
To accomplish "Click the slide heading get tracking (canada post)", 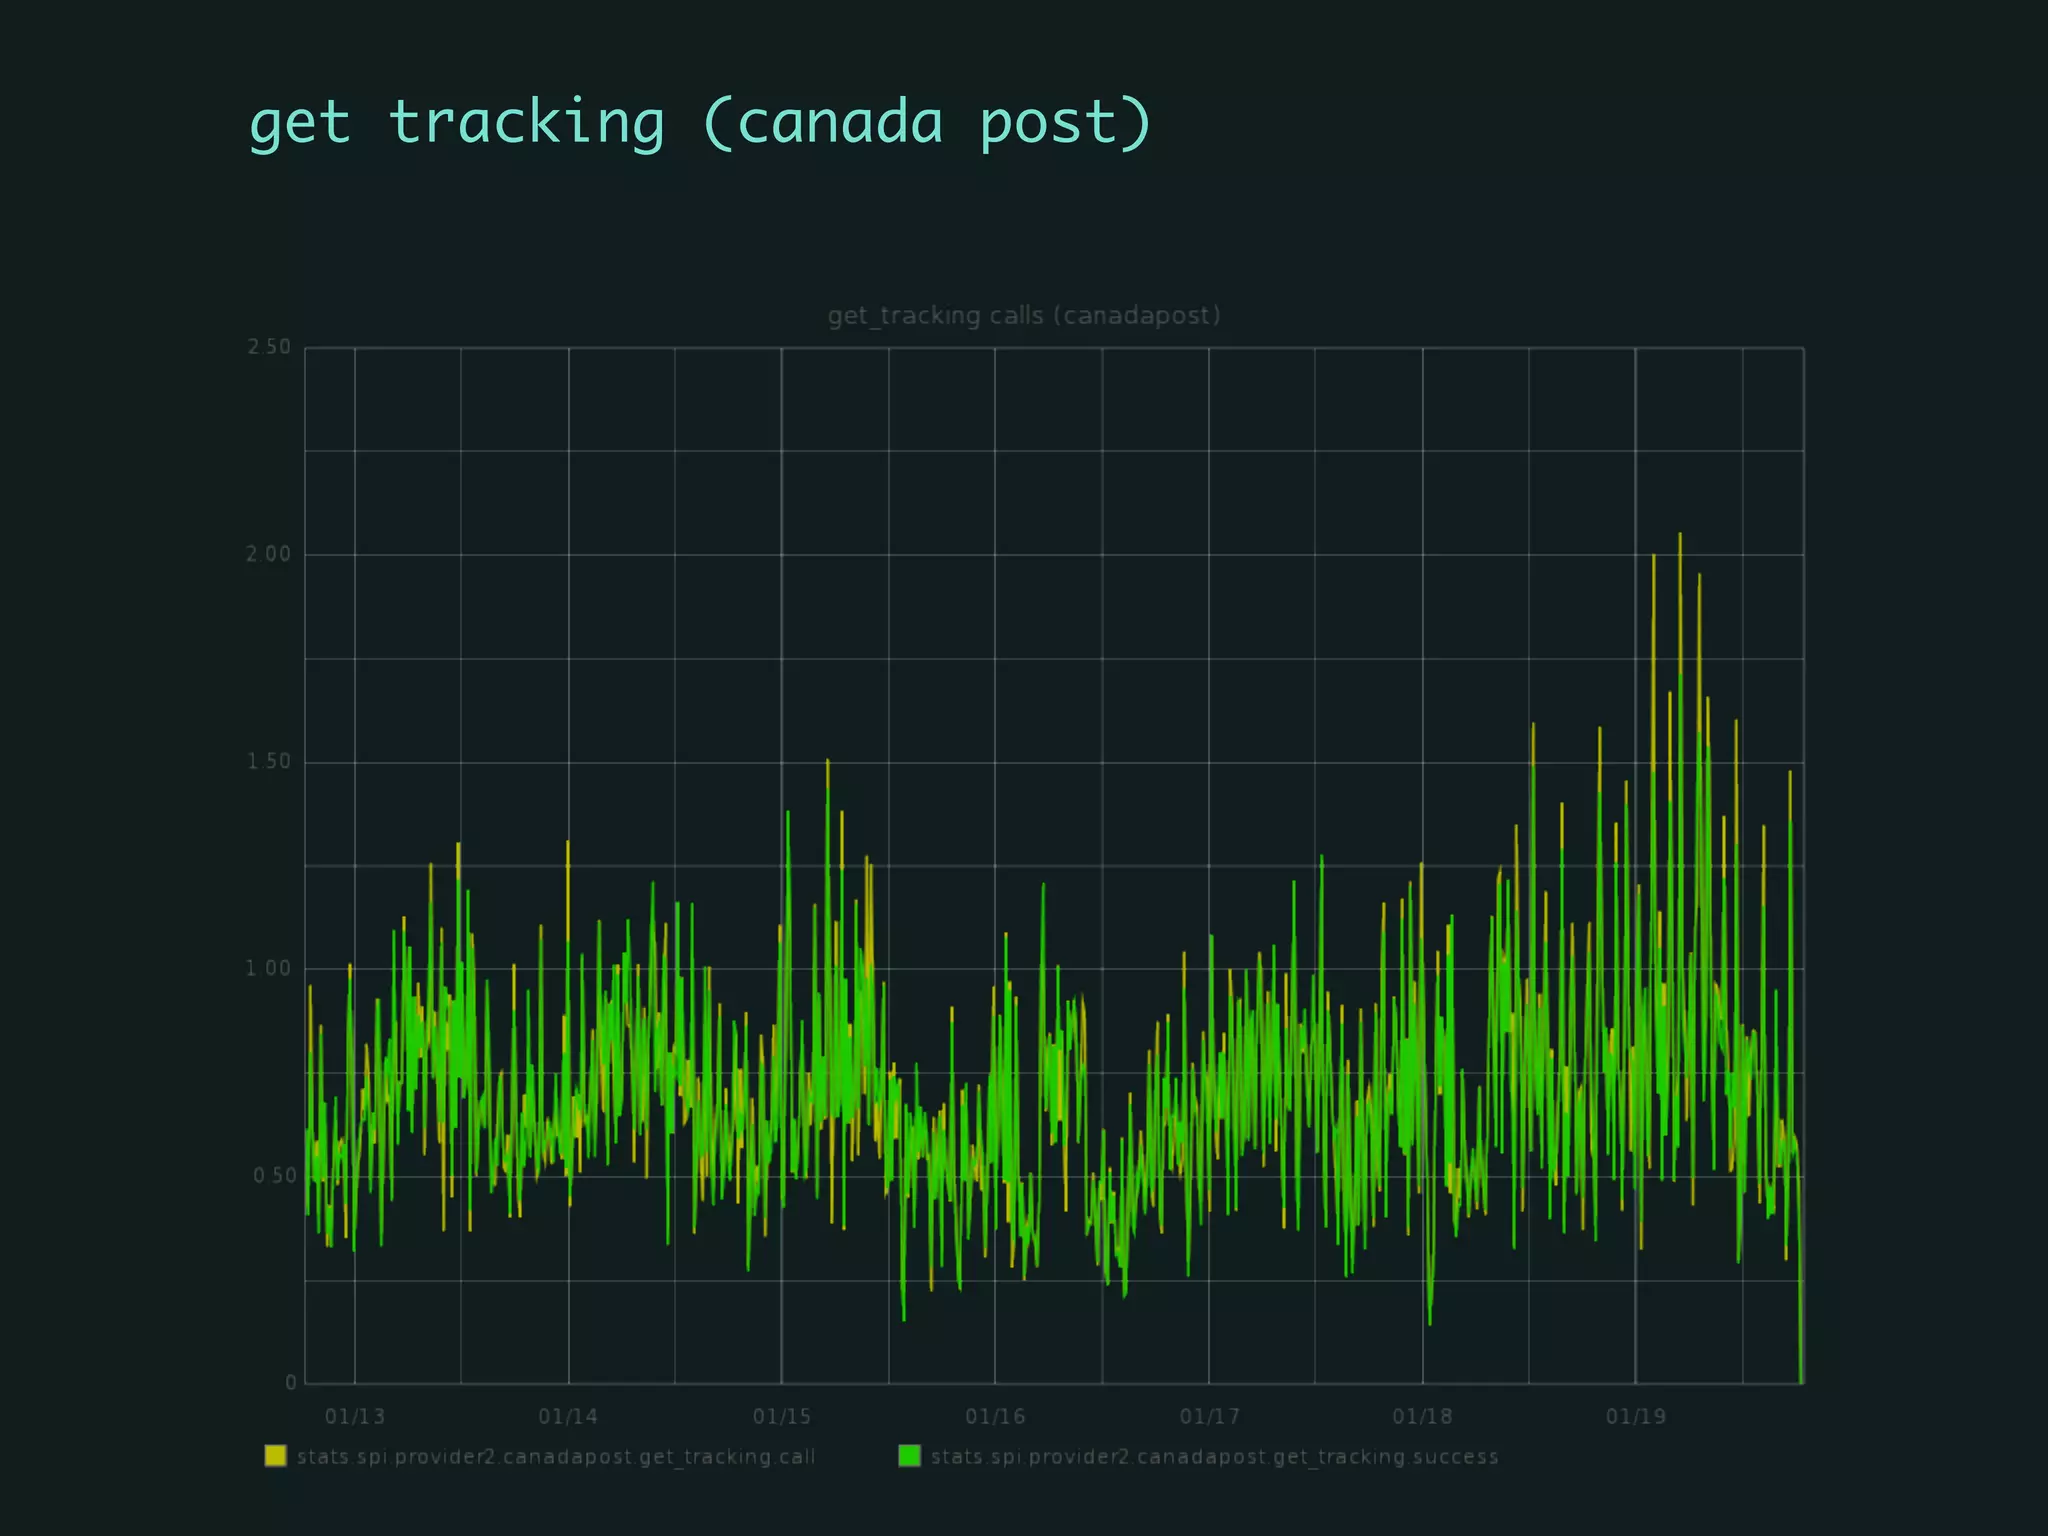I will coord(701,124).
